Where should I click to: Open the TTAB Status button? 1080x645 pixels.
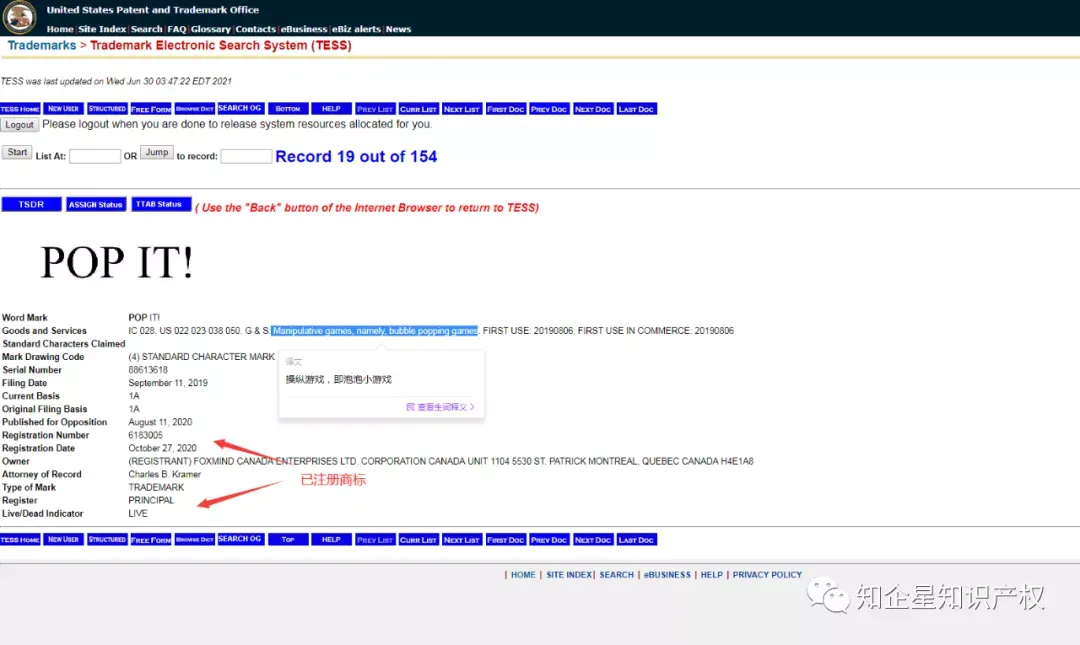pos(159,205)
